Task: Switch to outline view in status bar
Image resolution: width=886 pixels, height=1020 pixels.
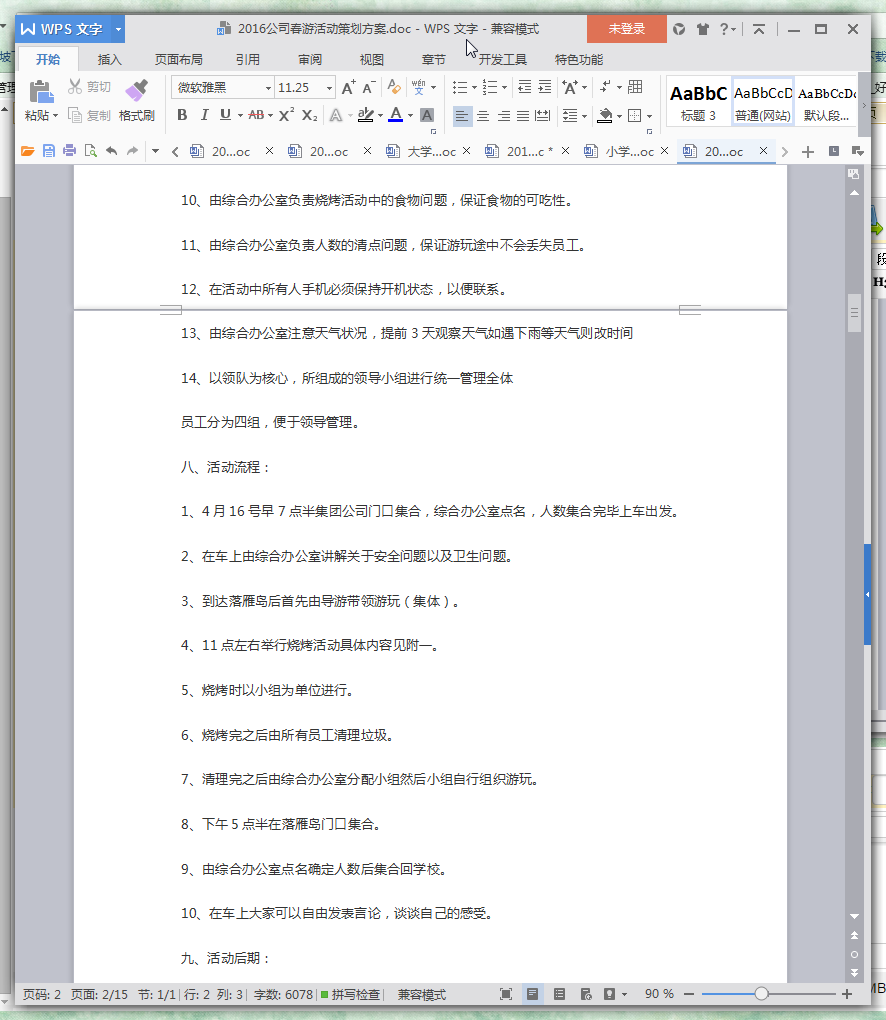Action: [x=559, y=994]
